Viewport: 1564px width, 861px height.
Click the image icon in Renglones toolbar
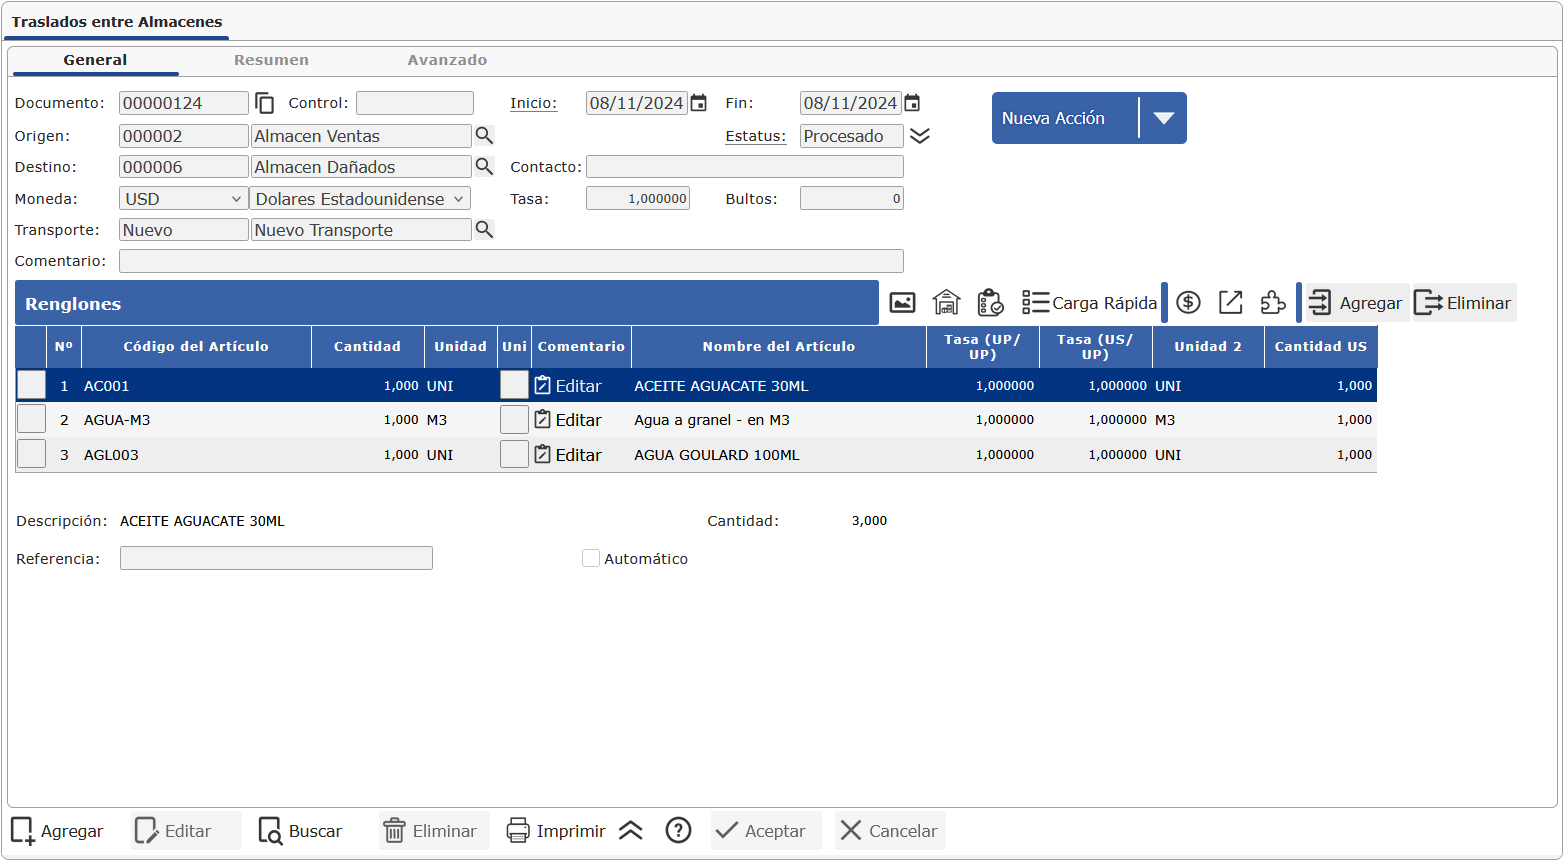(x=902, y=303)
